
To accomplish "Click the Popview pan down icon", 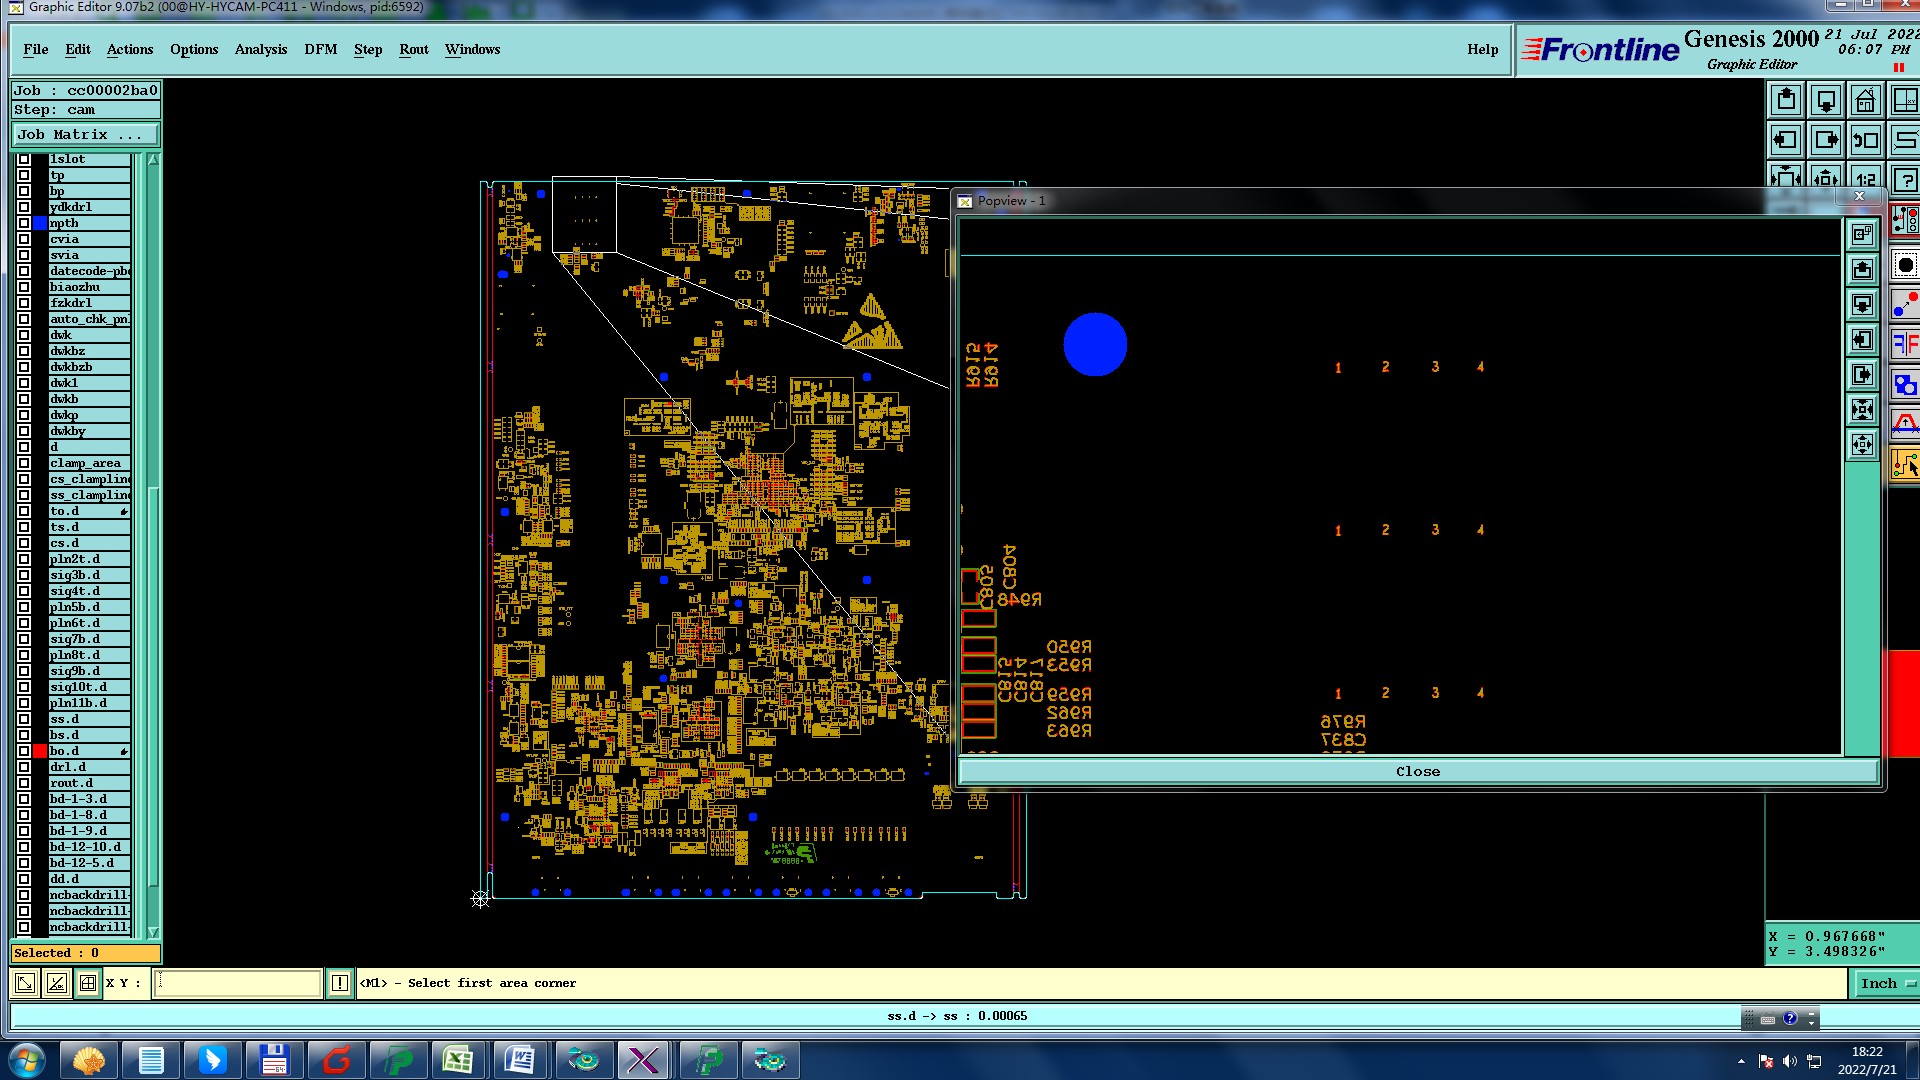I will (x=1862, y=304).
